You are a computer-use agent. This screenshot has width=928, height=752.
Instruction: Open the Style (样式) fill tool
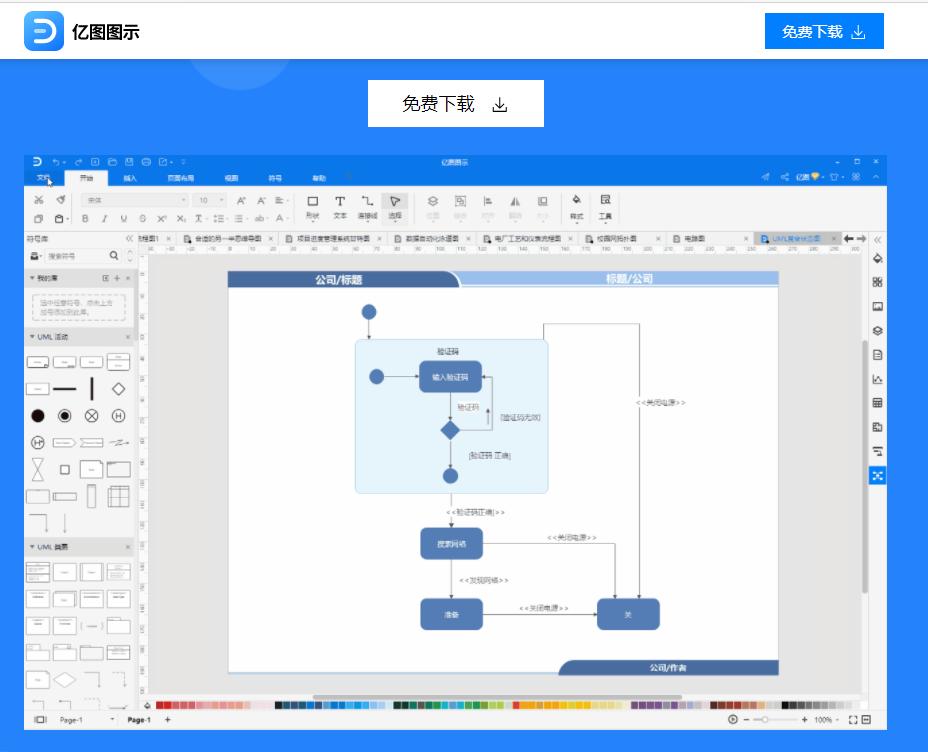pyautogui.click(x=576, y=206)
